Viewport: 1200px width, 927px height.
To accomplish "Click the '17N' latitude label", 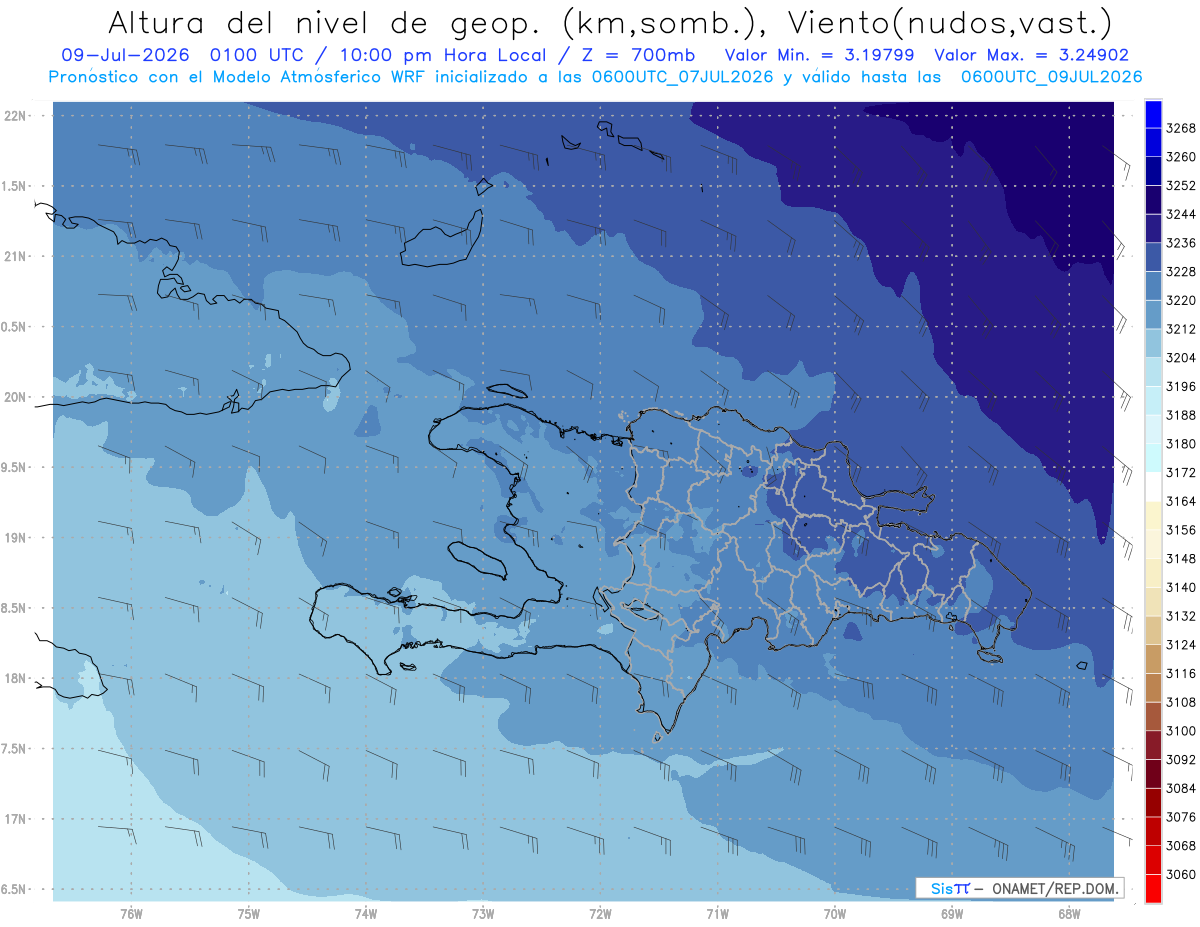I will pyautogui.click(x=17, y=819).
